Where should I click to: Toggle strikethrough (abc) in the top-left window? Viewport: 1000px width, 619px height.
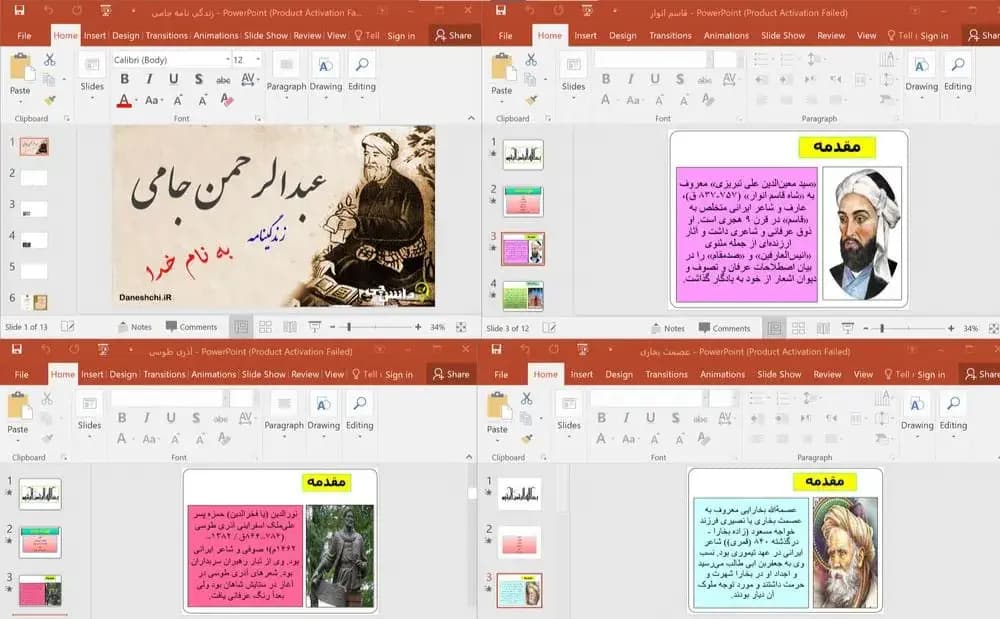point(223,80)
